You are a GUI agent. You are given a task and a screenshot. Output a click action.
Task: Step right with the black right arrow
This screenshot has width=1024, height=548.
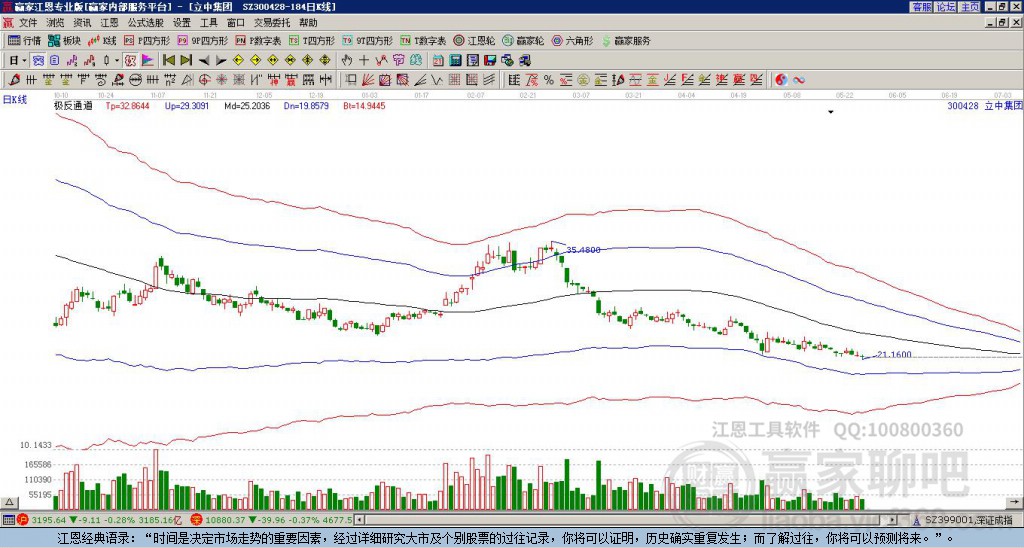click(x=221, y=61)
